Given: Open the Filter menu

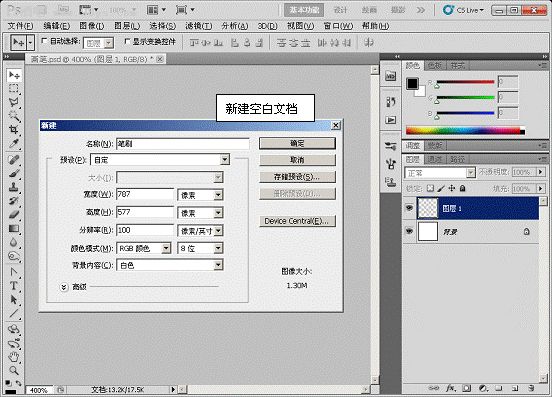Looking at the screenshot, I should point(199,26).
